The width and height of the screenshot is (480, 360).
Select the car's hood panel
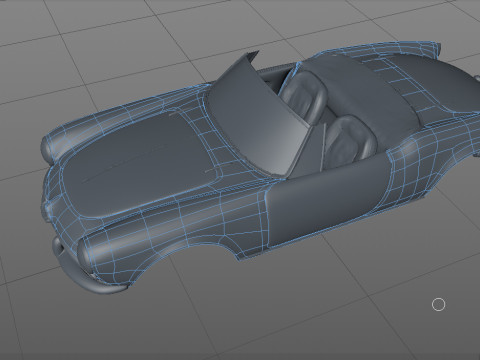point(140,163)
